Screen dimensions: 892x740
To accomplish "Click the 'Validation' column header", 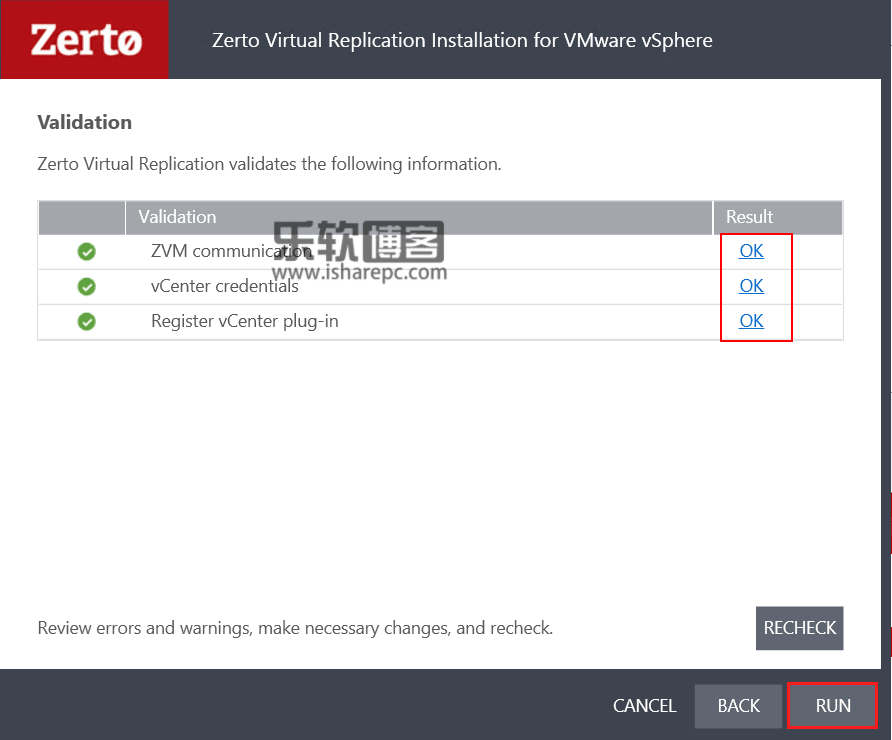I will tap(419, 217).
